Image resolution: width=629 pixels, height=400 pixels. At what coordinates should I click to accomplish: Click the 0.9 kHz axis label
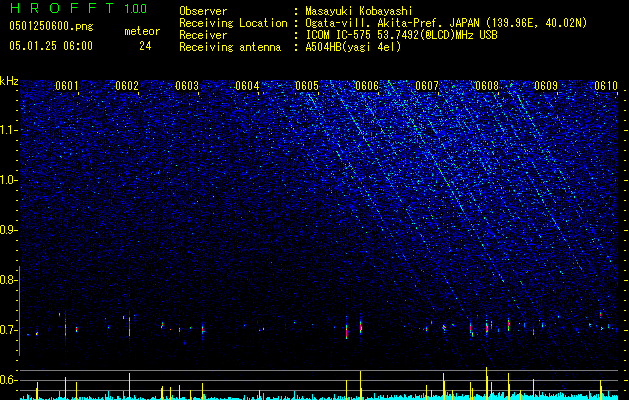point(9,230)
